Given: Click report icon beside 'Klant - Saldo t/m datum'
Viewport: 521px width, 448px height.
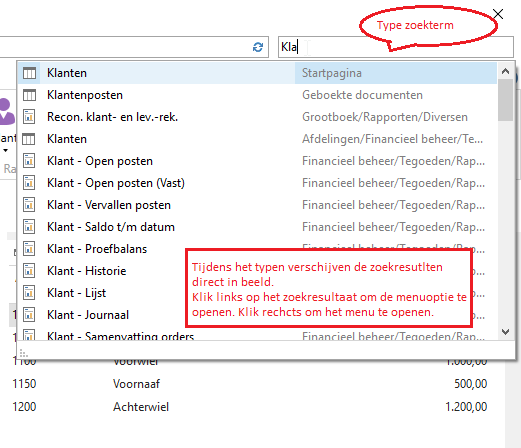Looking at the screenshot, I should click(x=29, y=227).
